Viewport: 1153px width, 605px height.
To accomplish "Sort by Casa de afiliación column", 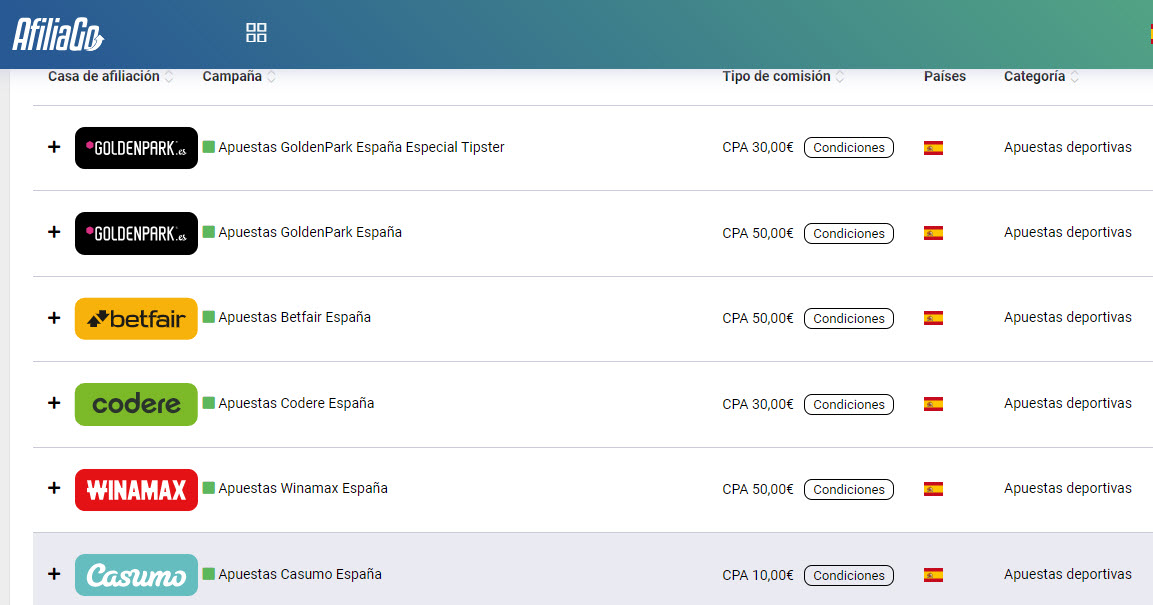I will [169, 77].
